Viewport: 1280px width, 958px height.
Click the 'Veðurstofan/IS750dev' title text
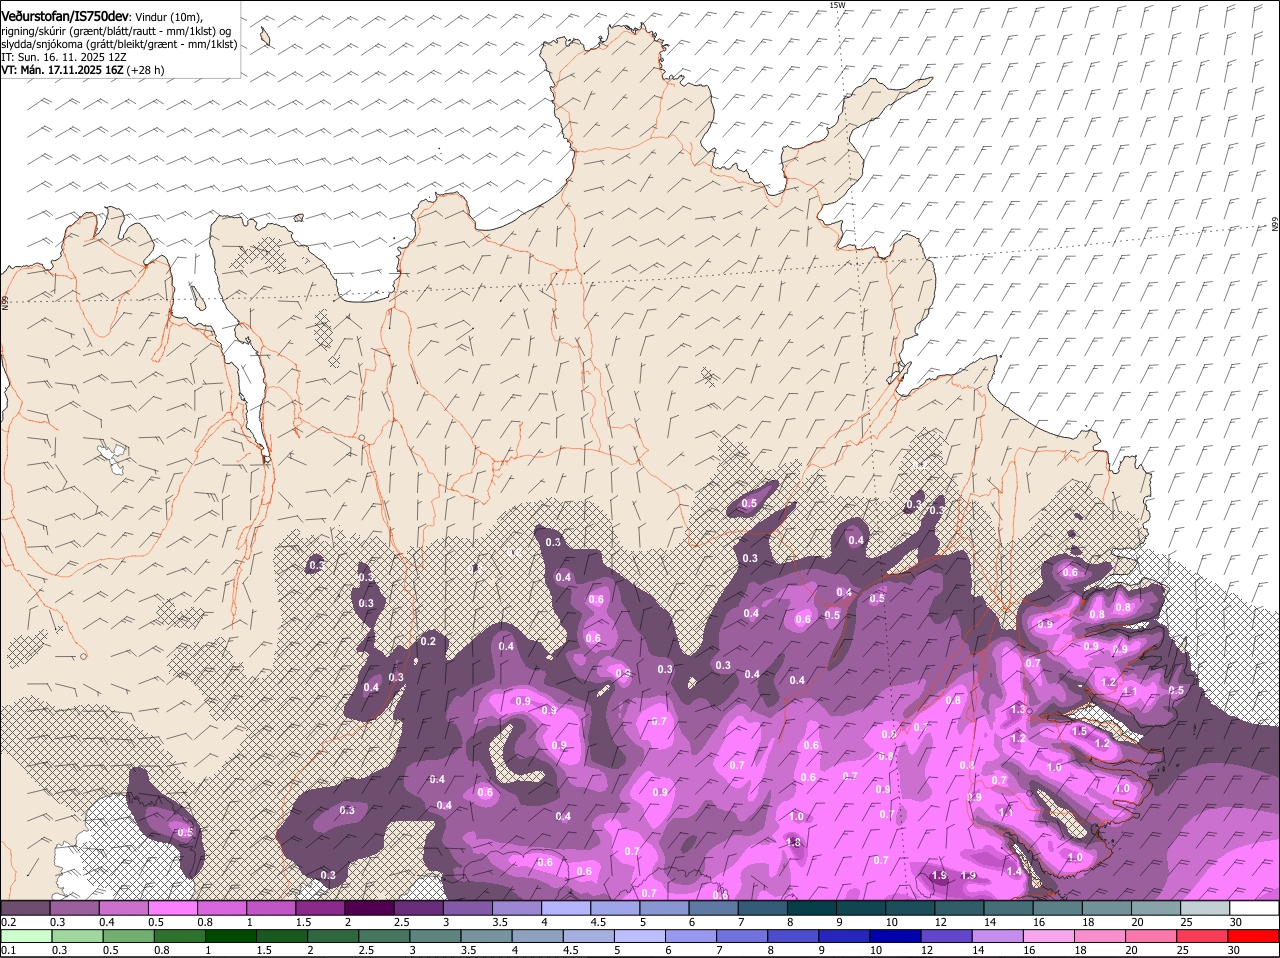tap(65, 16)
